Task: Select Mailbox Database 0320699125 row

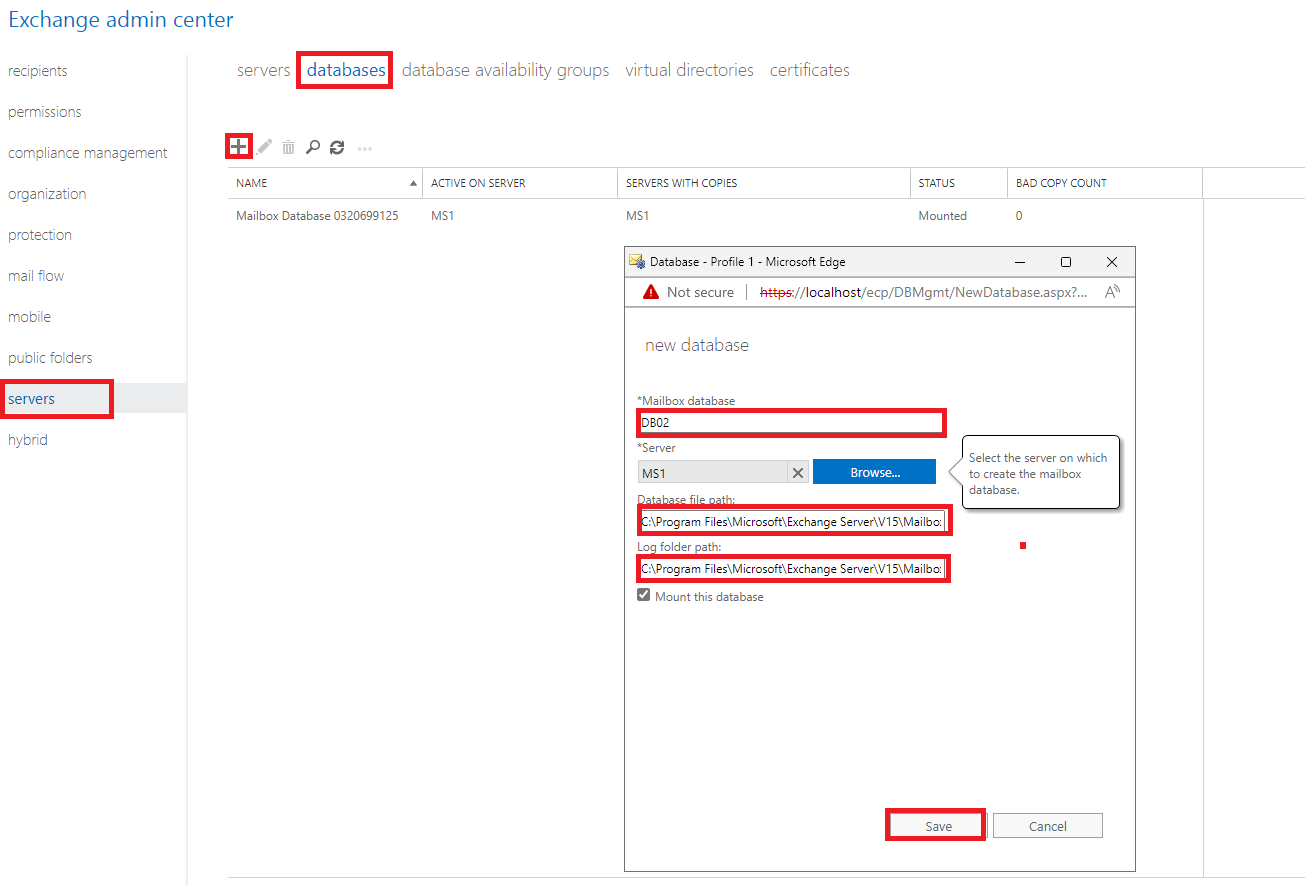Action: (x=716, y=216)
